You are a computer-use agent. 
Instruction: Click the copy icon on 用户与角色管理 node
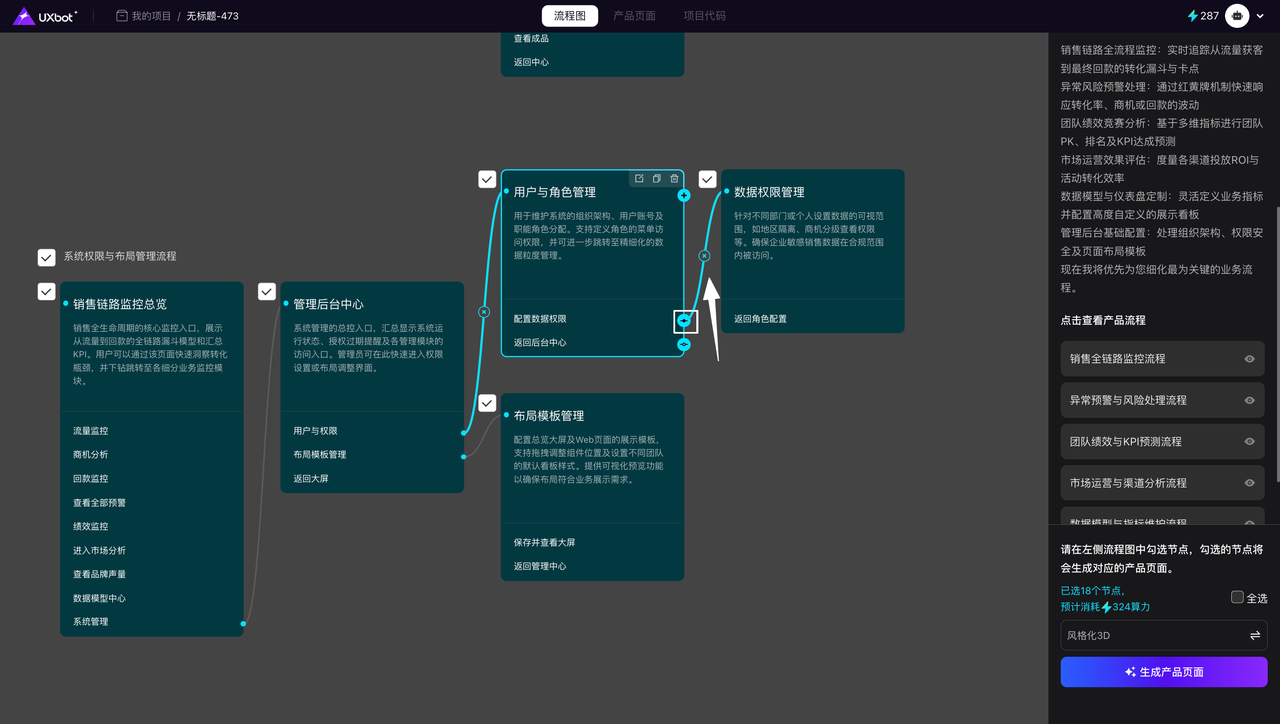[x=657, y=179]
